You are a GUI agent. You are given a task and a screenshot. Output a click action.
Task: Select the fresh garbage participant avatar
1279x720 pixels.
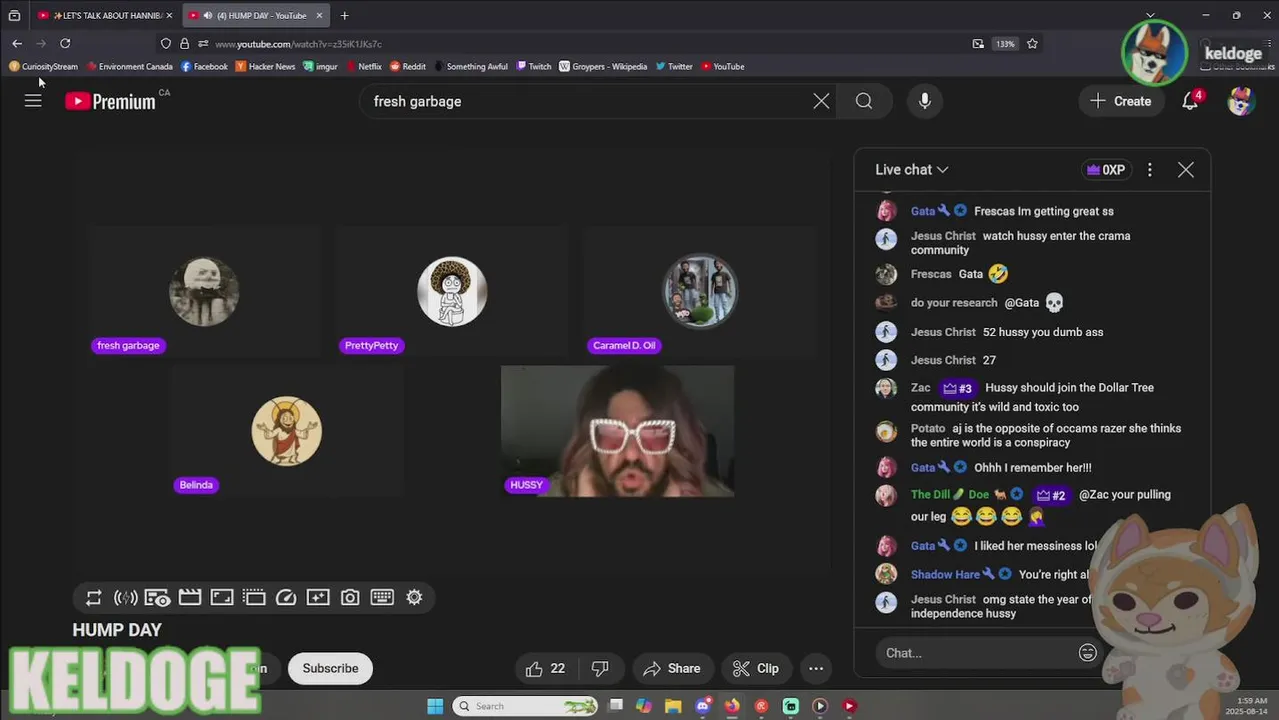click(204, 292)
